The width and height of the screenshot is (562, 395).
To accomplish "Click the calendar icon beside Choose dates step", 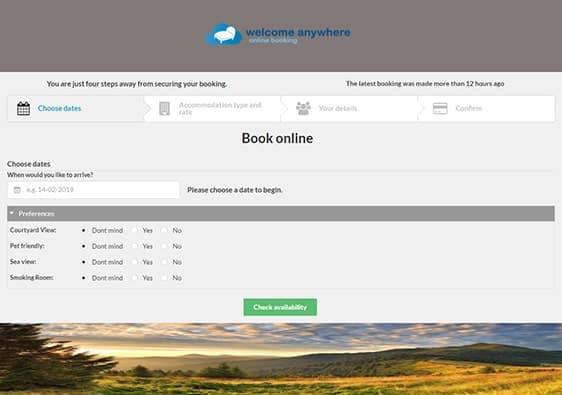I will pos(24,108).
